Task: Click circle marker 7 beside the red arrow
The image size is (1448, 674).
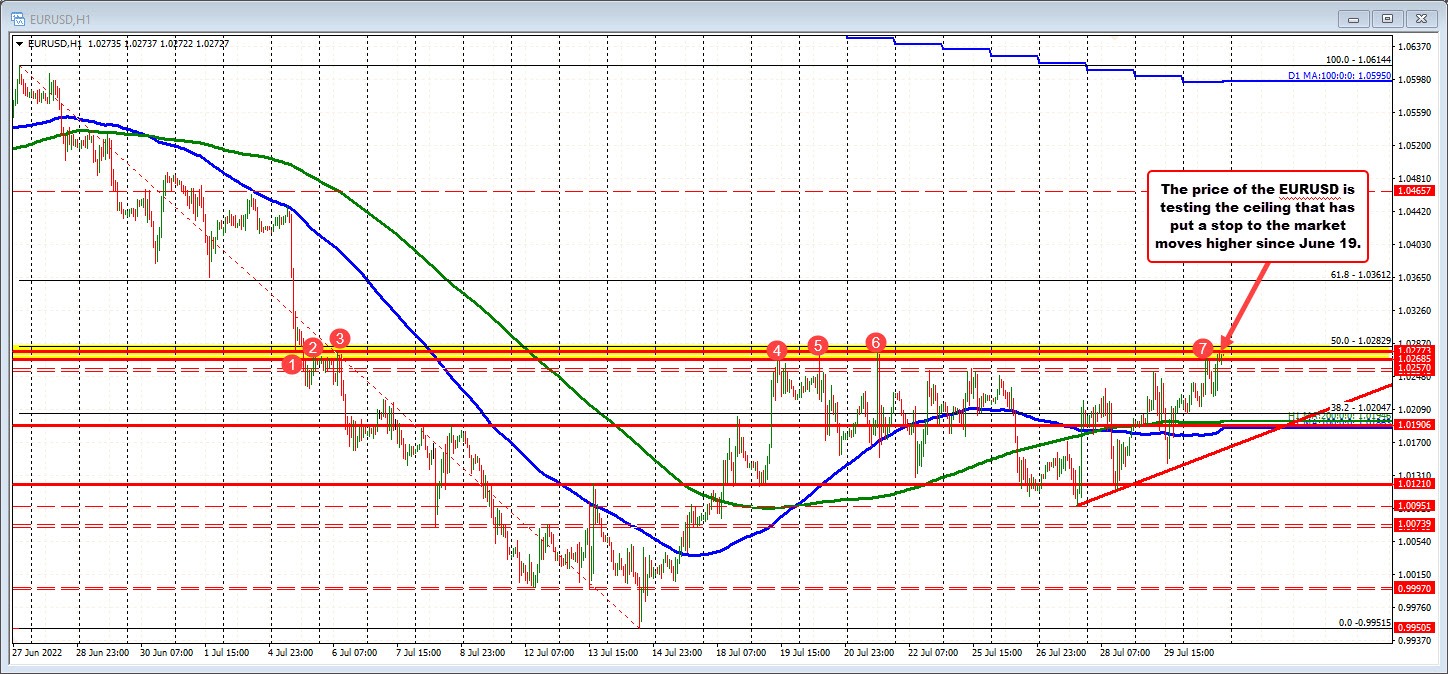Action: [1202, 351]
